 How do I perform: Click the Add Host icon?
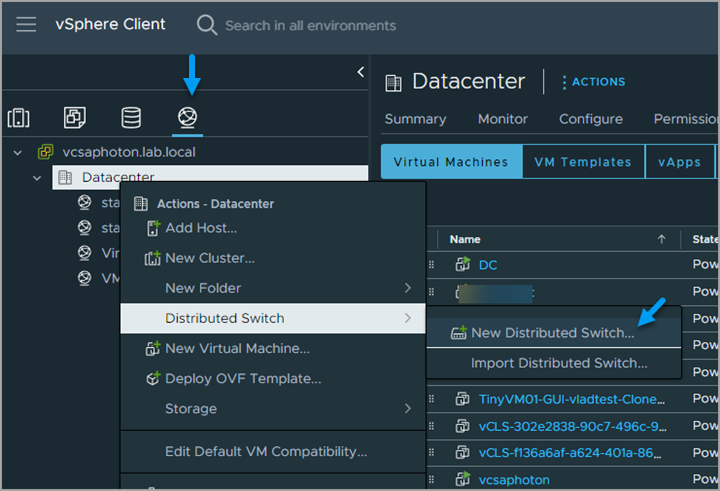click(x=153, y=228)
